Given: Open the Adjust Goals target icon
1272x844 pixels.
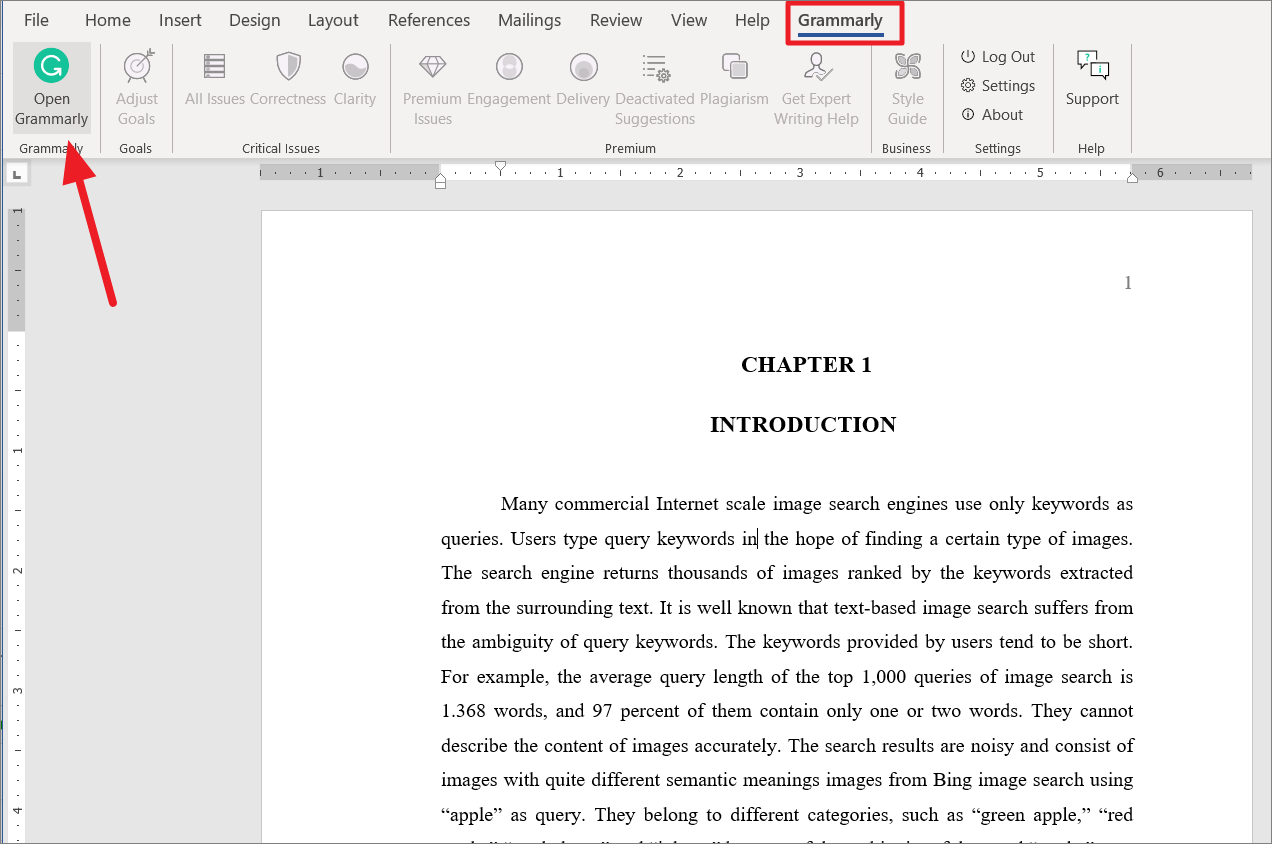Looking at the screenshot, I should (x=137, y=68).
